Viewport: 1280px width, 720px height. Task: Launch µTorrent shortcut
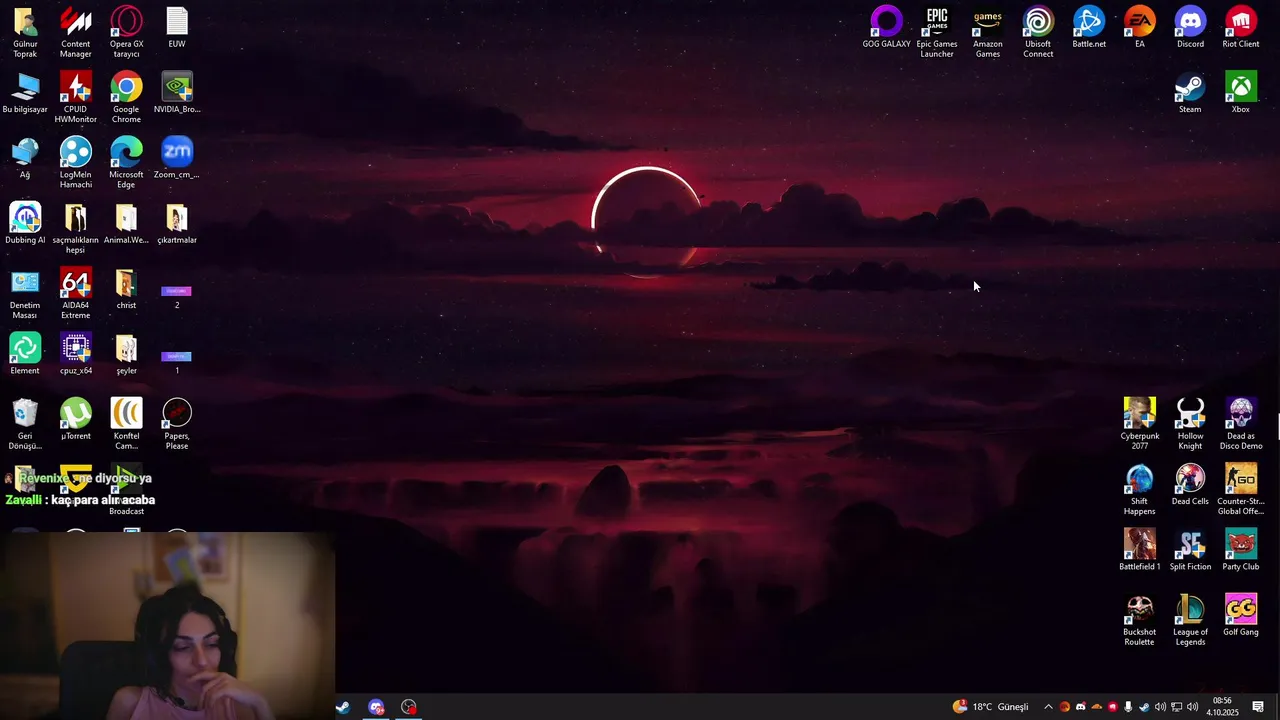tap(76, 419)
